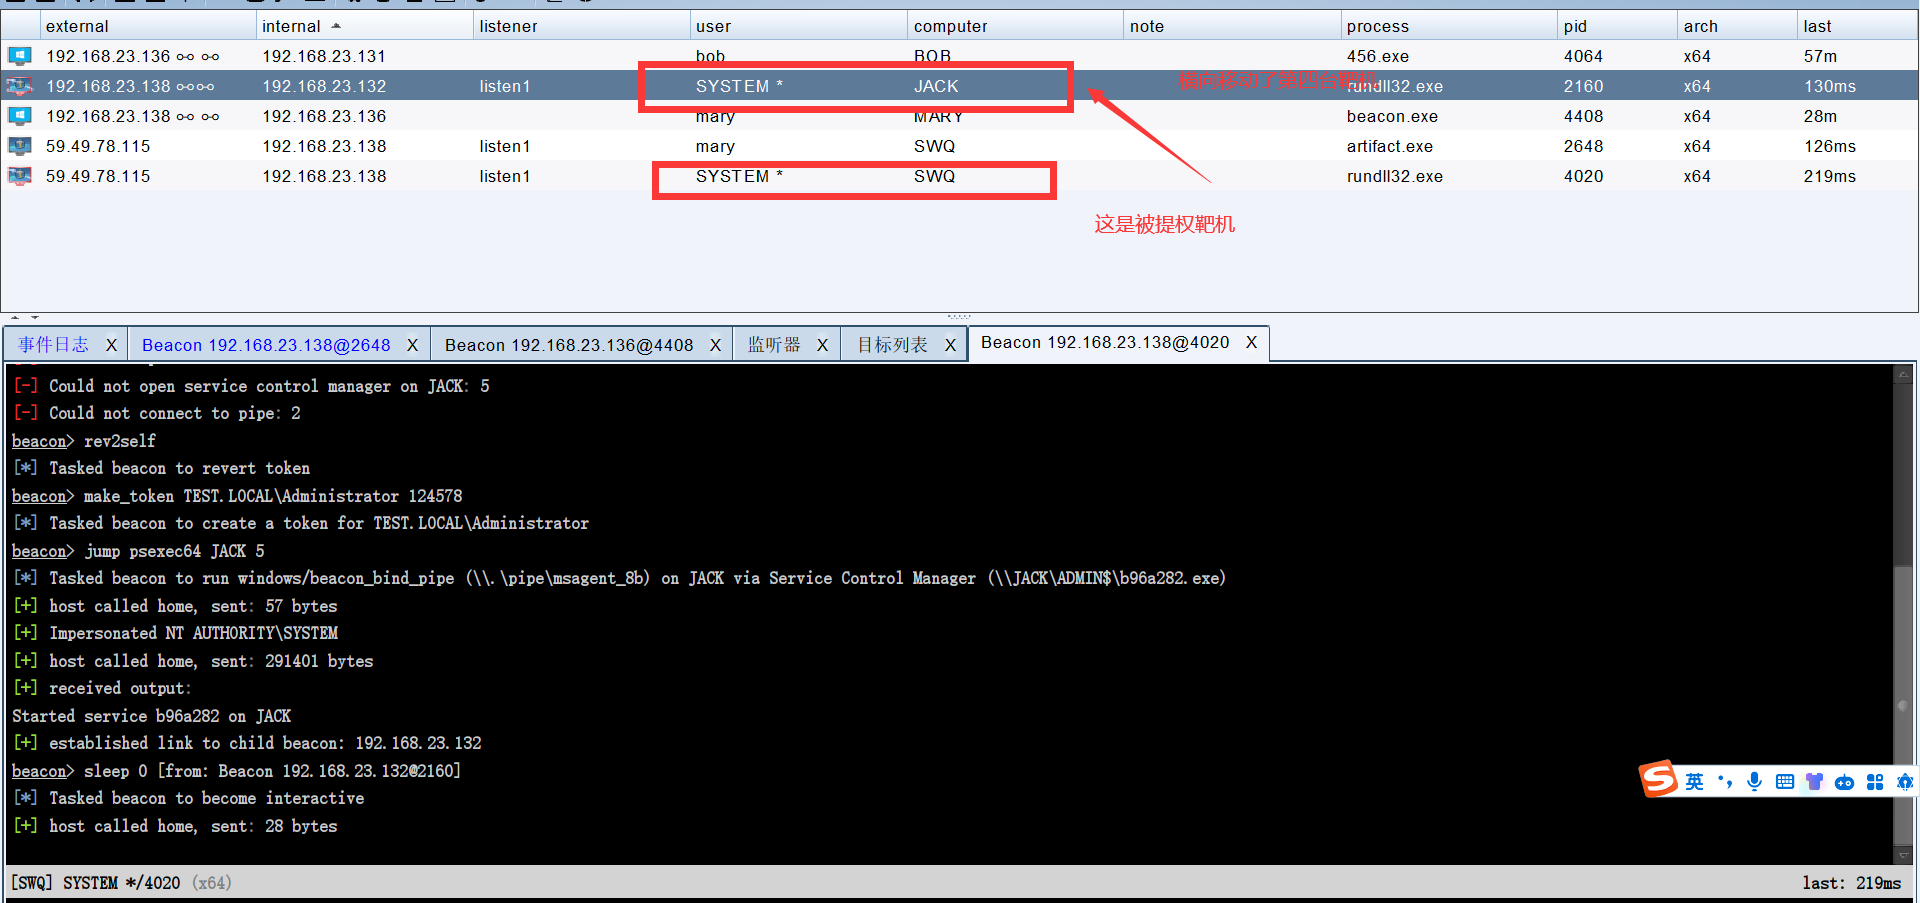
Task: Close the Beacon 192.168.23.136@4408 tab
Action: pyautogui.click(x=715, y=345)
